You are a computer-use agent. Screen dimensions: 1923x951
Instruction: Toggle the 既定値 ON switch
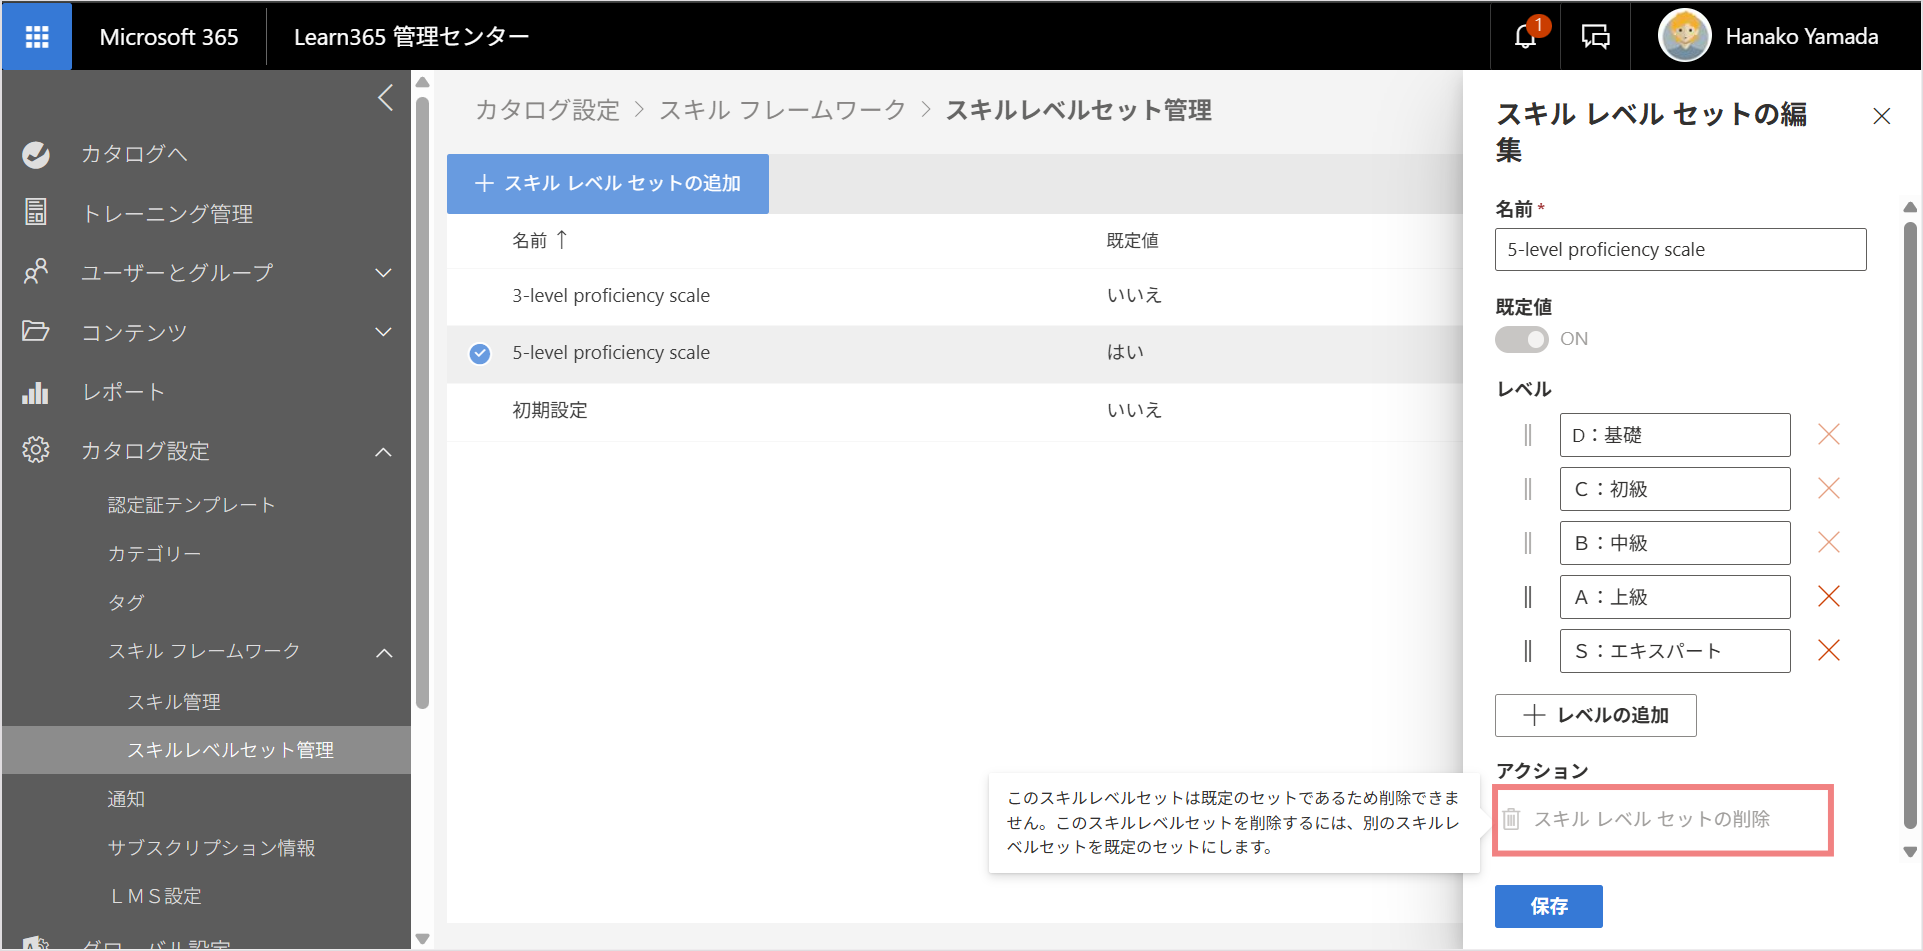tap(1522, 339)
